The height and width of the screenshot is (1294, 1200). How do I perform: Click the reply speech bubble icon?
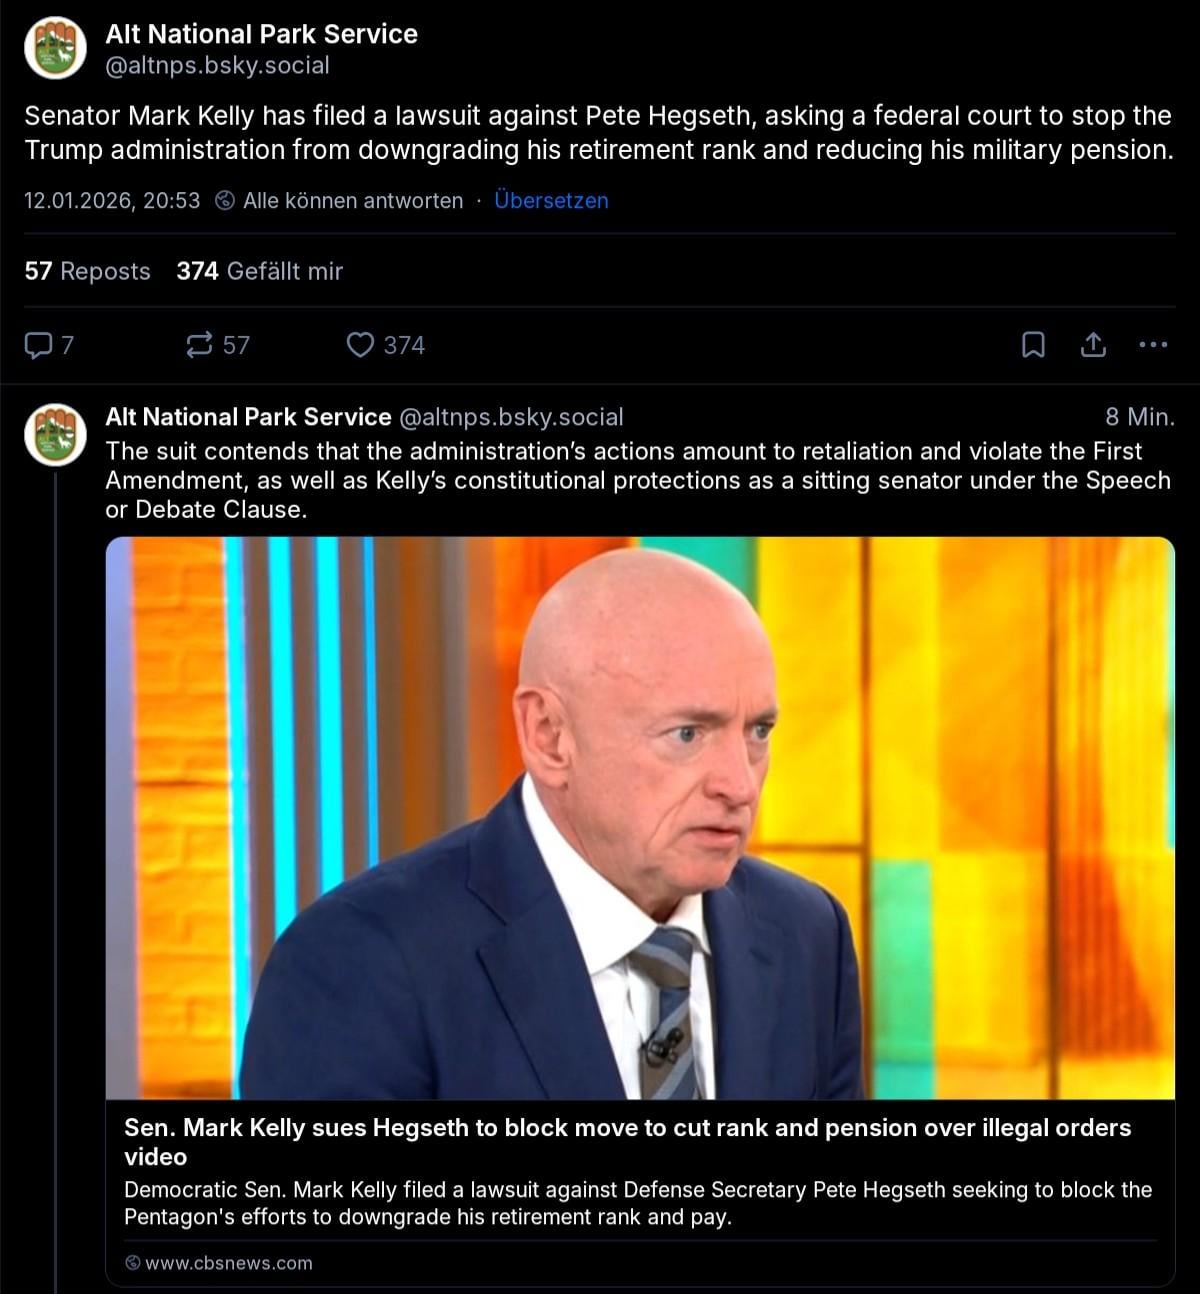38,345
